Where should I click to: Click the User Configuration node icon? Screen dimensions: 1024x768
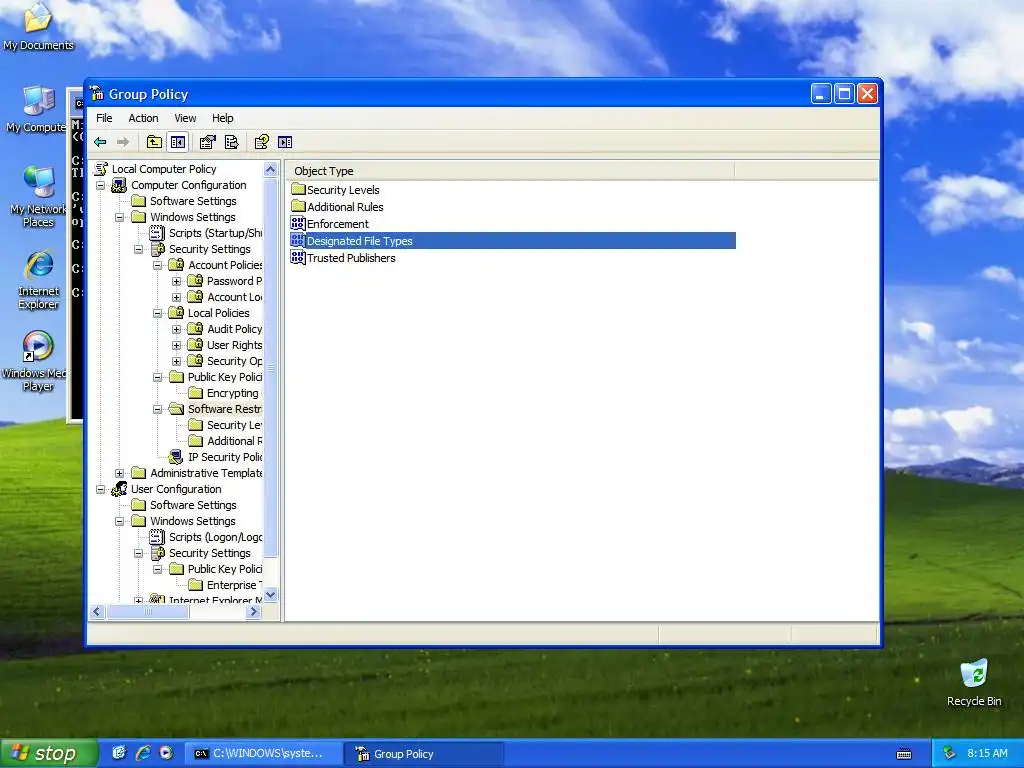point(119,488)
